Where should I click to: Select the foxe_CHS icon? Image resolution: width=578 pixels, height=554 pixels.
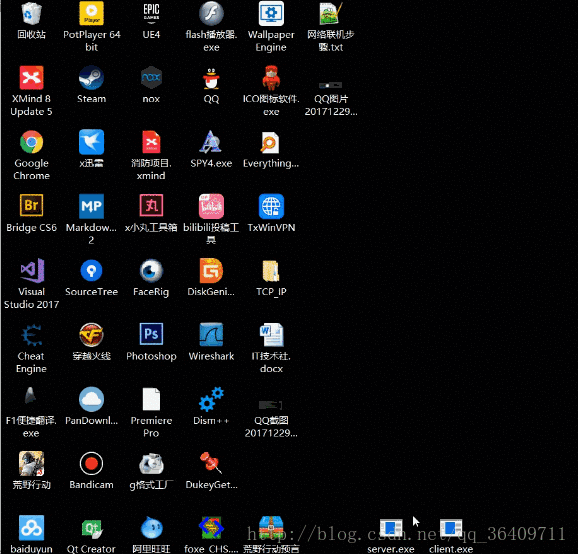[x=211, y=527]
